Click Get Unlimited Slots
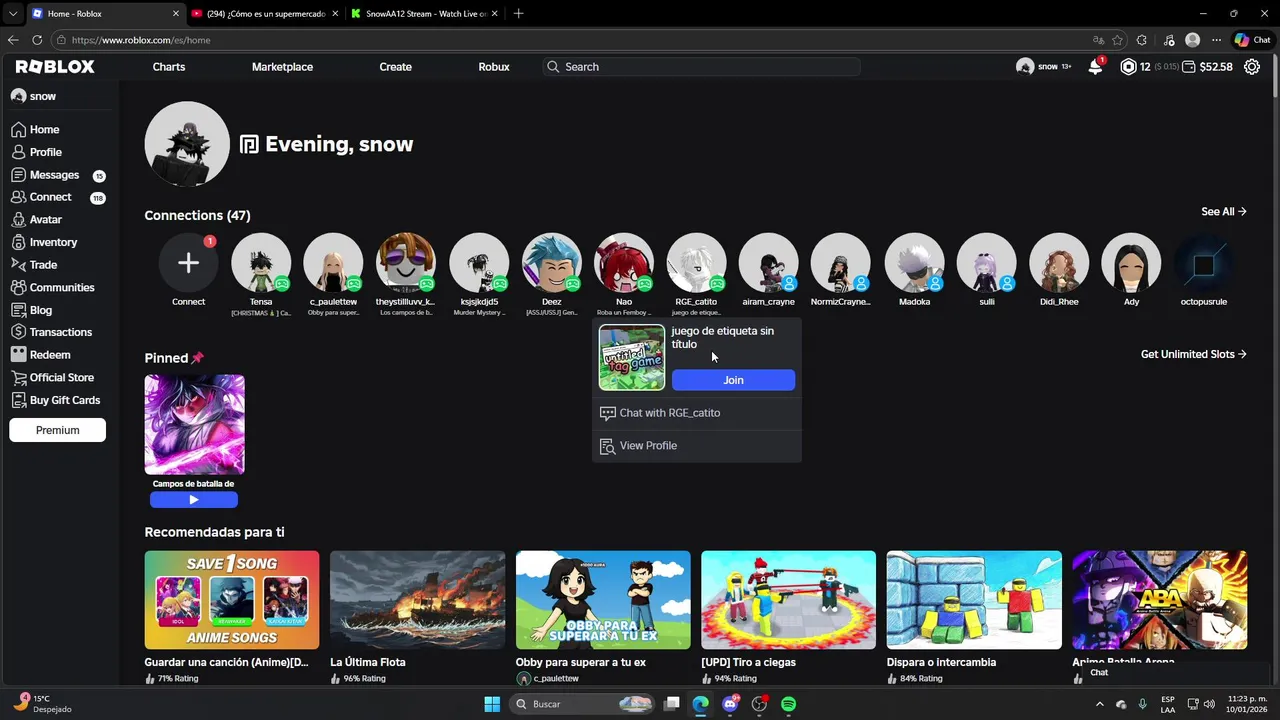The width and height of the screenshot is (1280, 720). [x=1194, y=354]
